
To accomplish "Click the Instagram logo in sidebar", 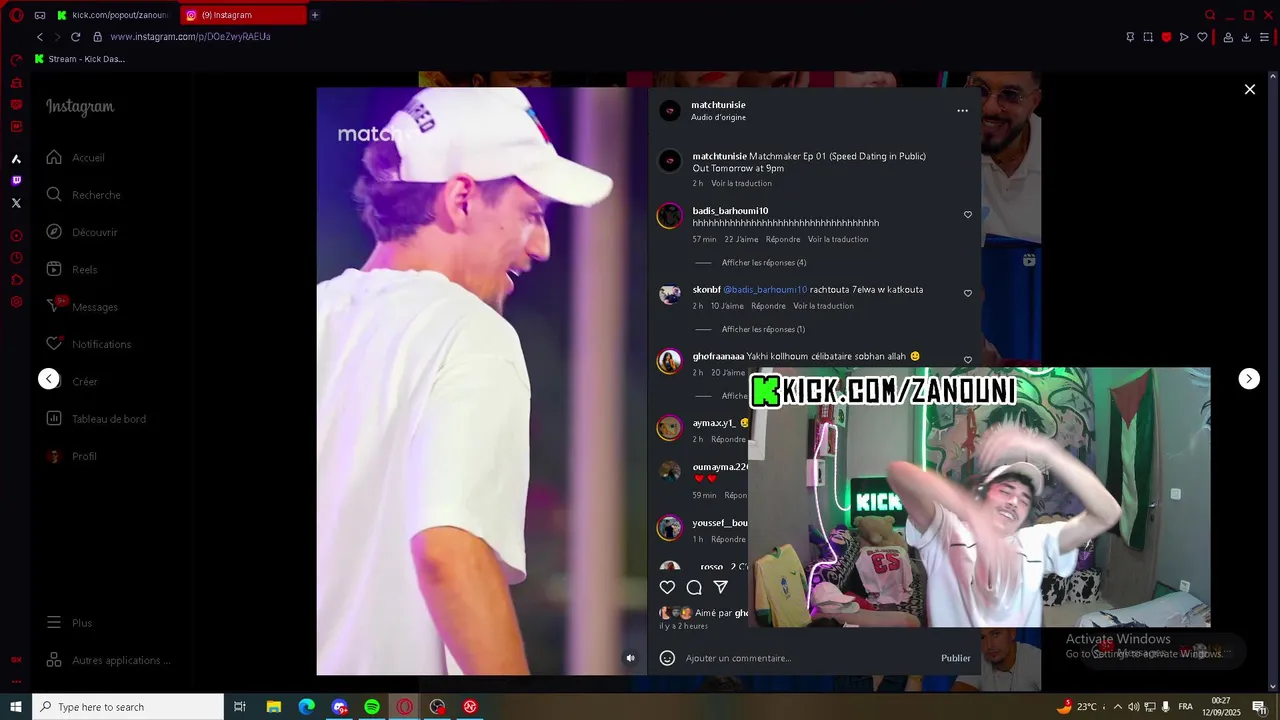I will point(80,107).
